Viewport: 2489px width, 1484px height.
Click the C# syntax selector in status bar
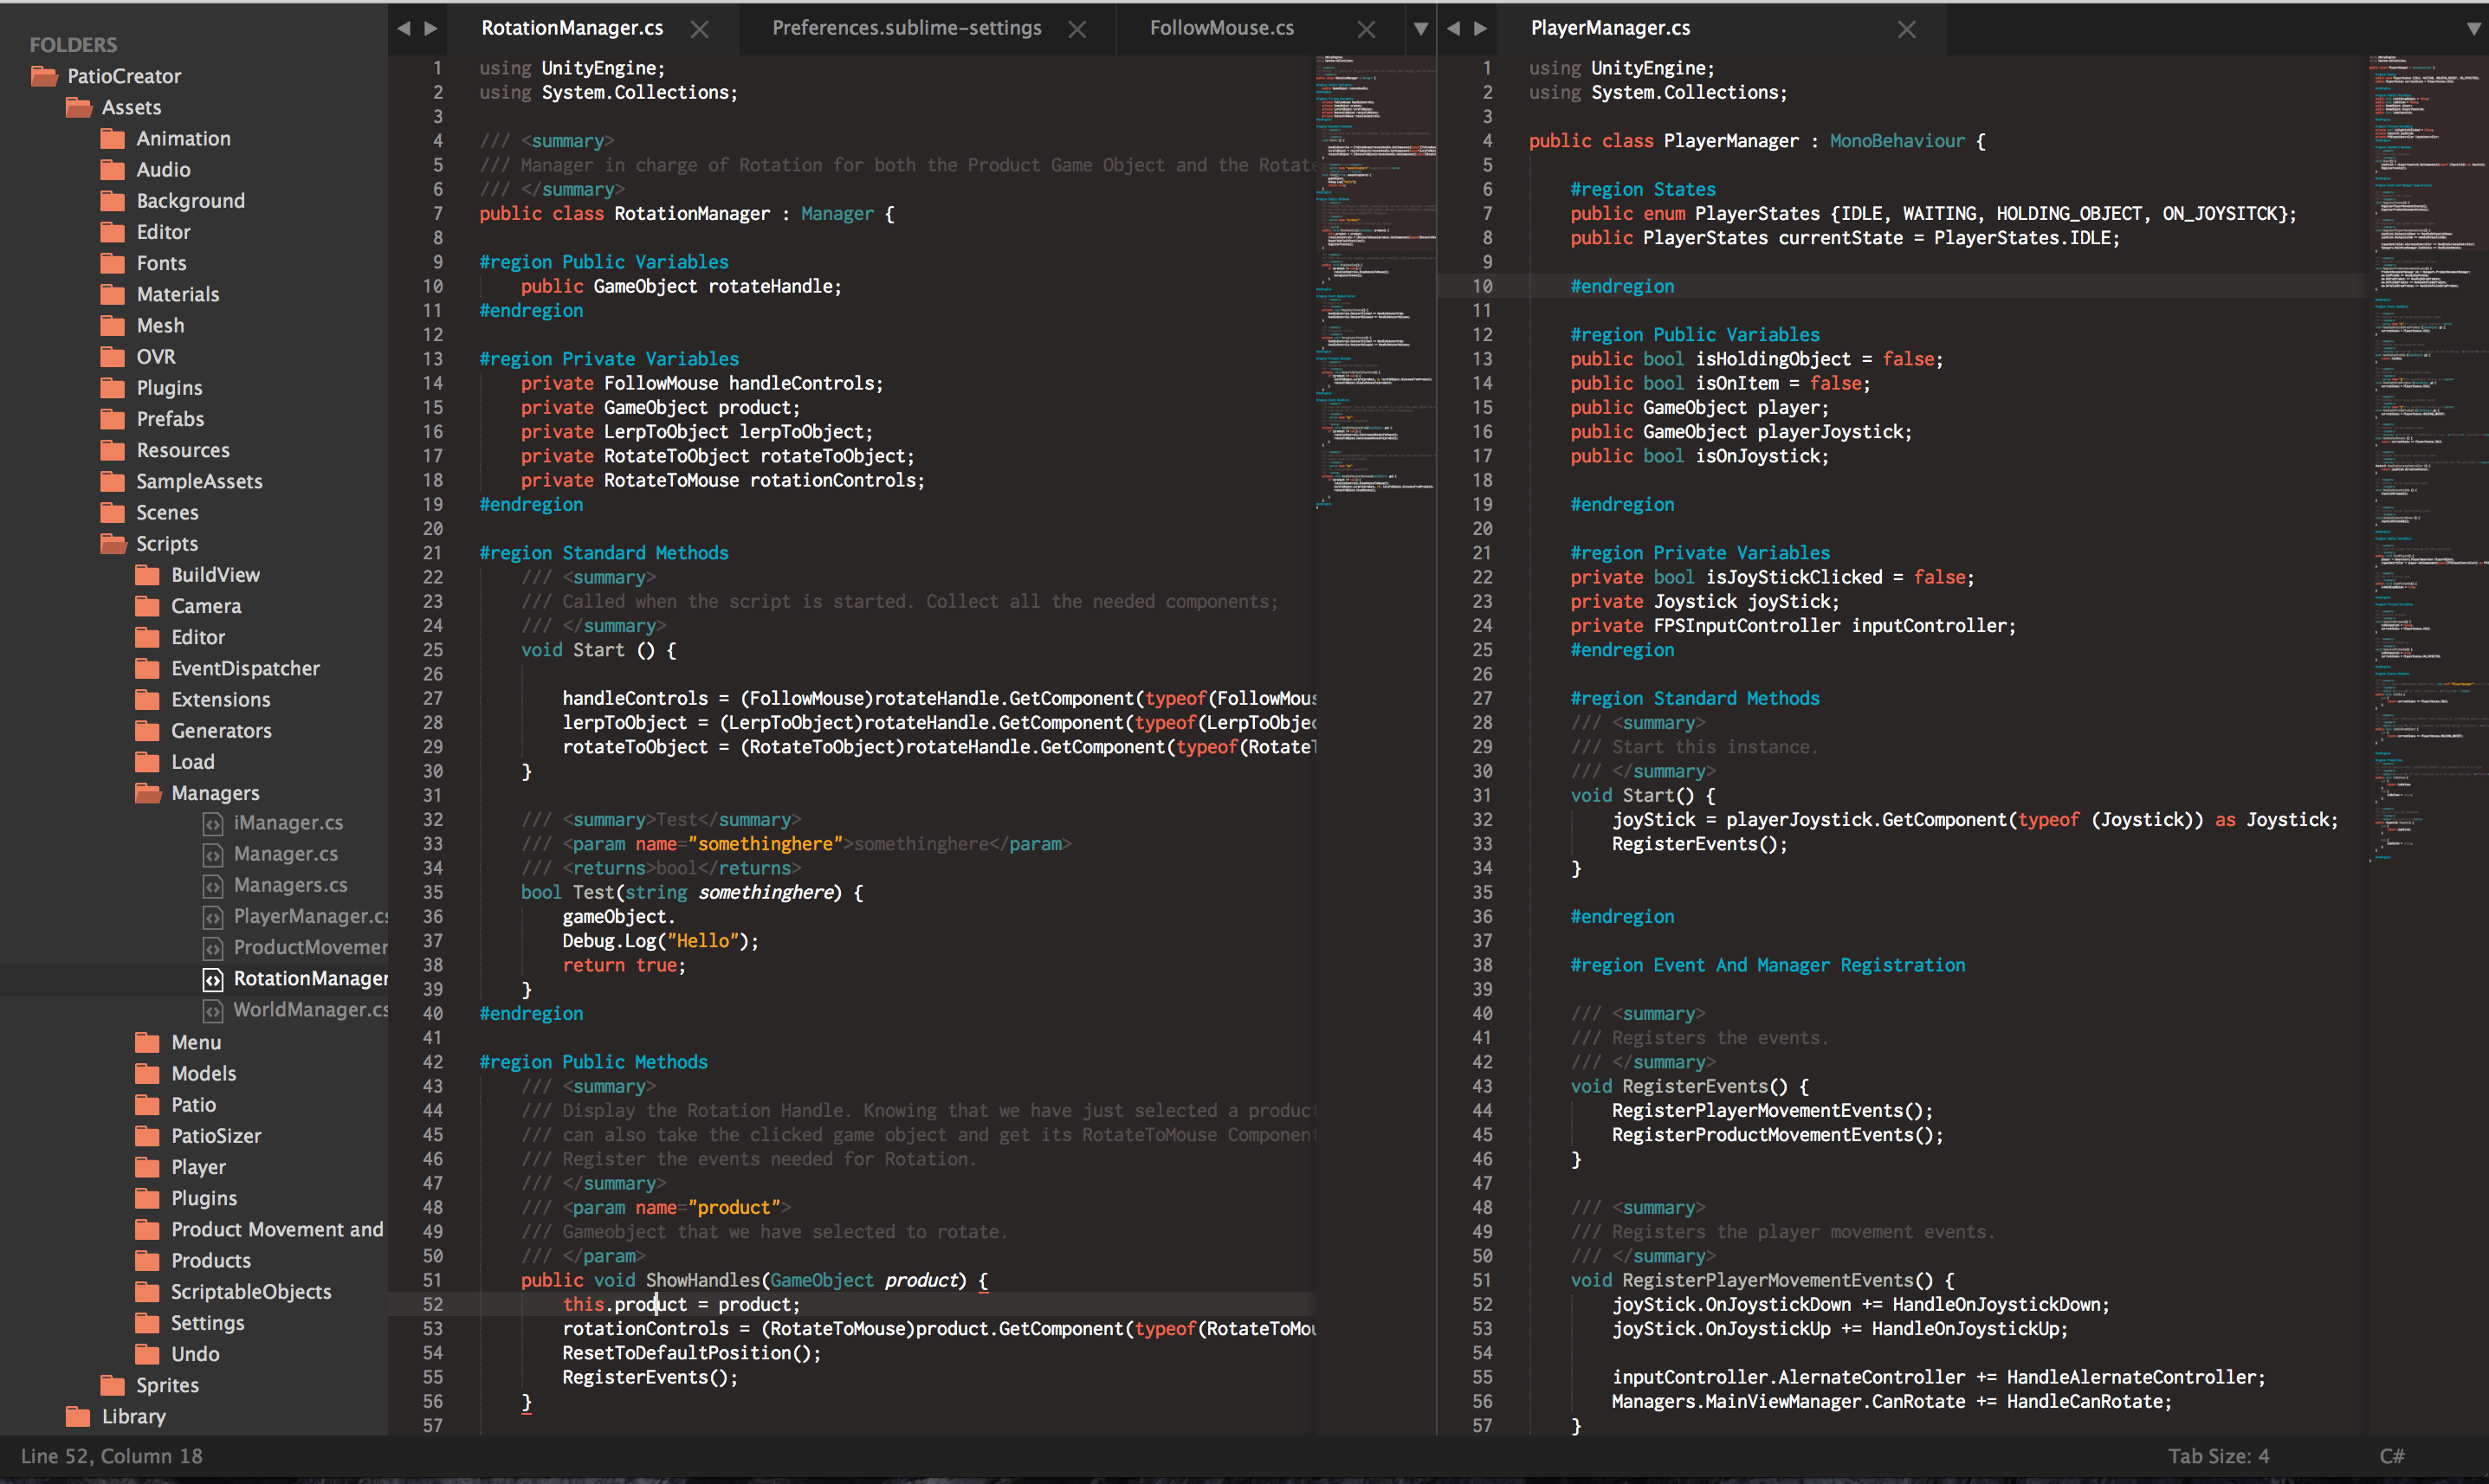pos(2392,1456)
